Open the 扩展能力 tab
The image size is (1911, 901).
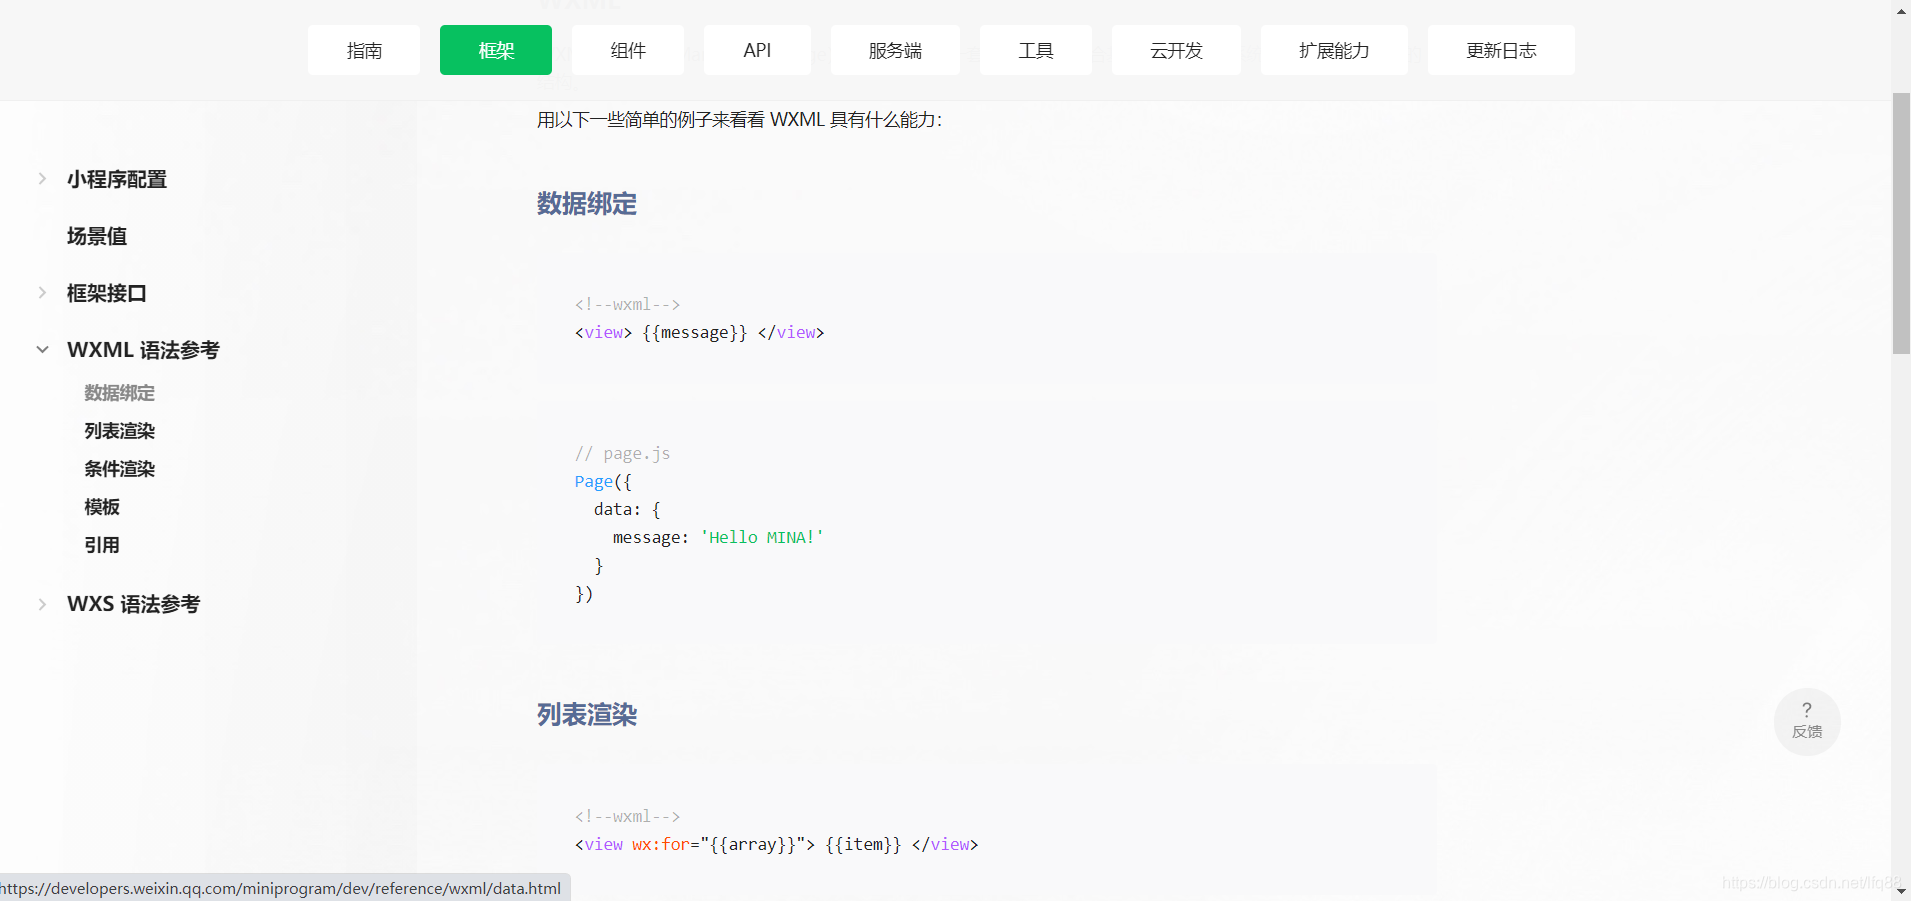pos(1334,50)
